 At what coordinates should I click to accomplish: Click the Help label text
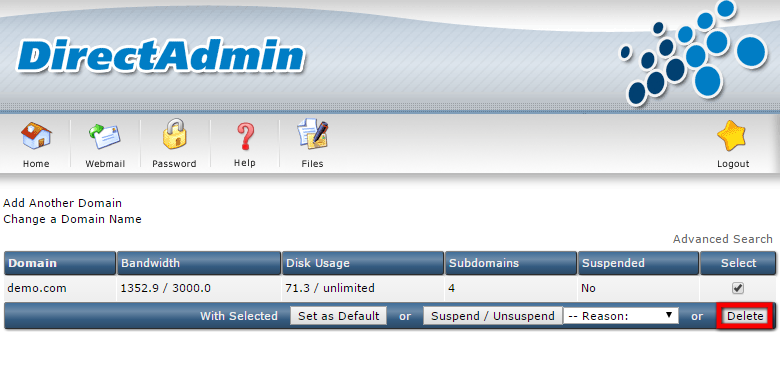point(245,163)
